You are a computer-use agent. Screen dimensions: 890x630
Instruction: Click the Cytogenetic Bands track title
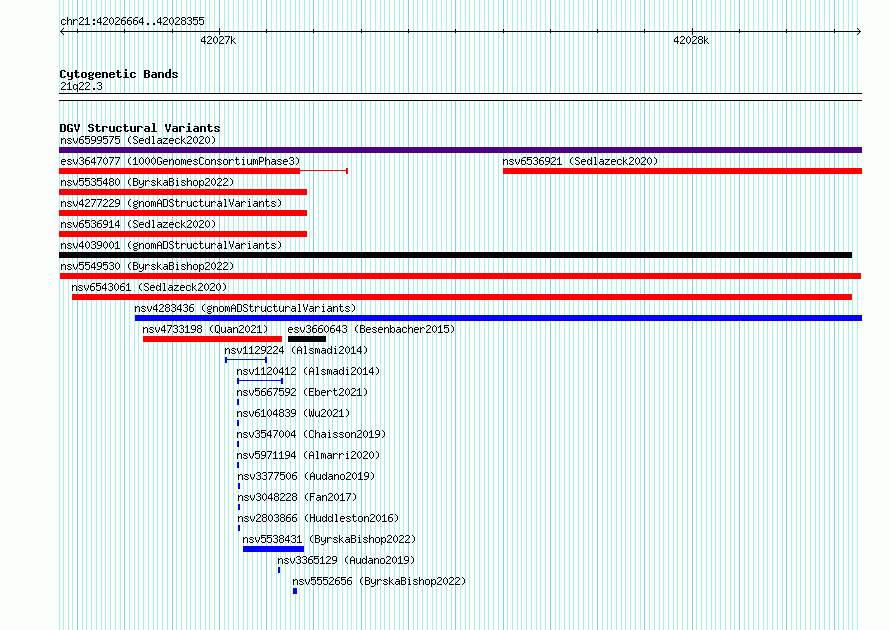click(x=119, y=74)
